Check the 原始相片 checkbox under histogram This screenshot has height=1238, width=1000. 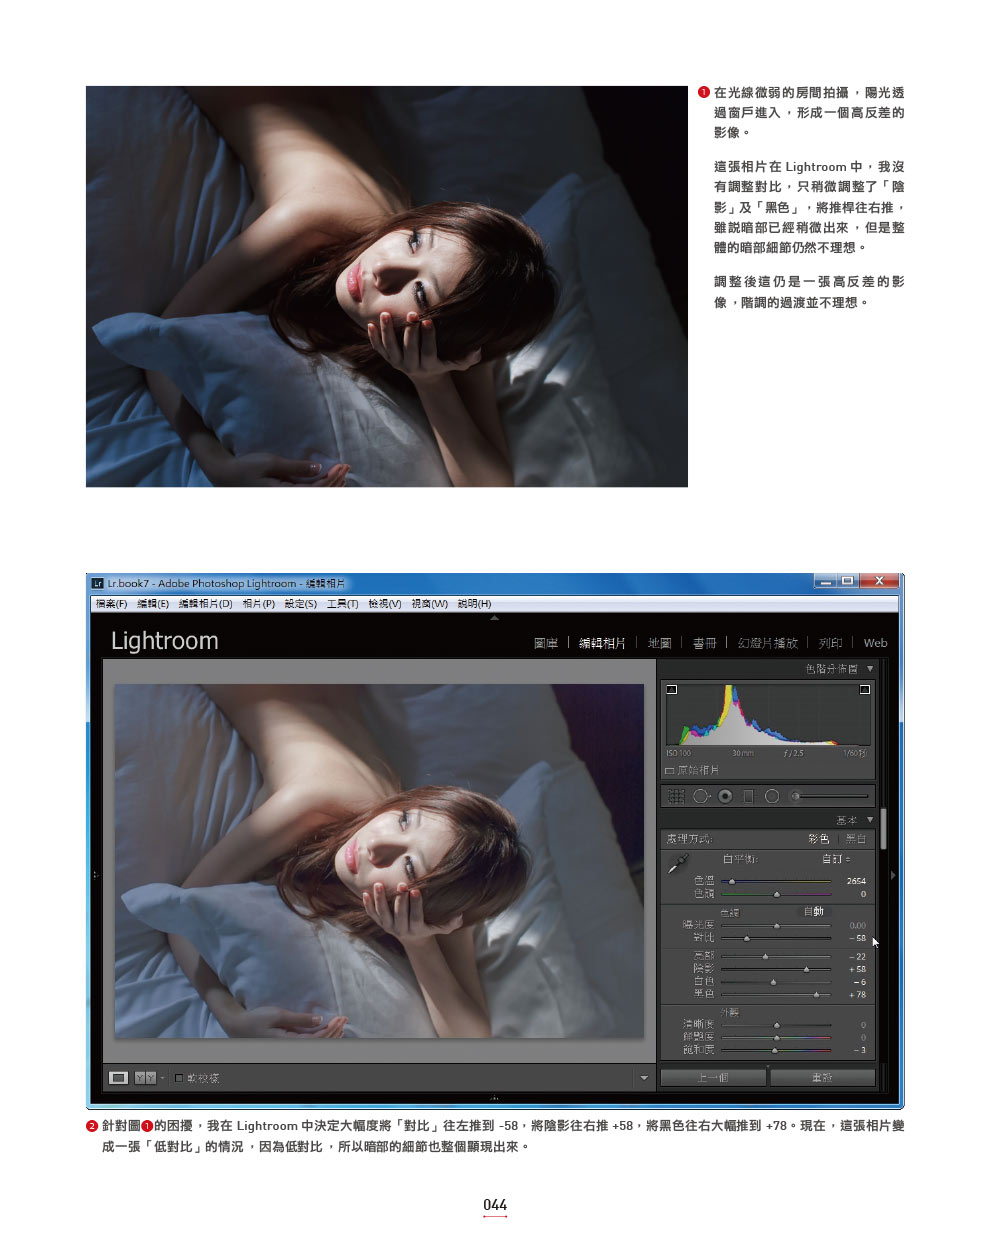coord(670,771)
